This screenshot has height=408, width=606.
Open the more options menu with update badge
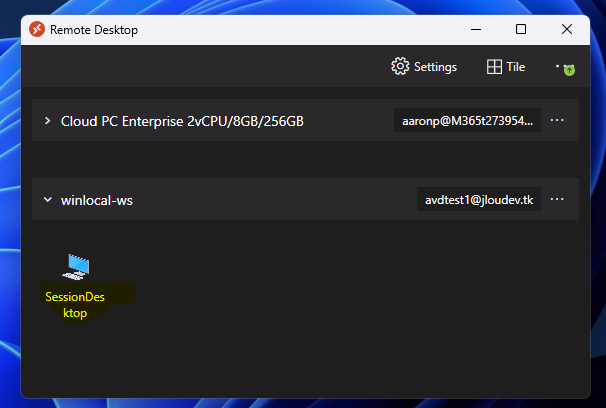coord(565,68)
